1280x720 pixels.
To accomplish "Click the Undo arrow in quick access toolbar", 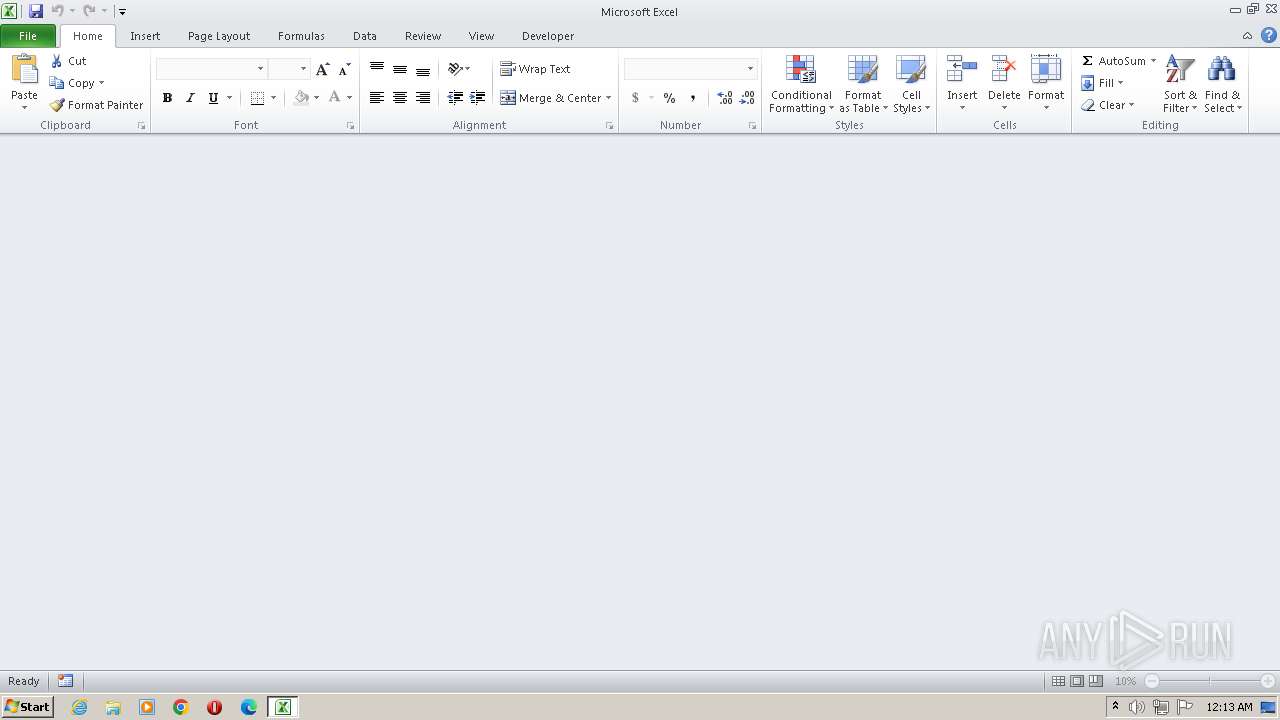I will [57, 11].
